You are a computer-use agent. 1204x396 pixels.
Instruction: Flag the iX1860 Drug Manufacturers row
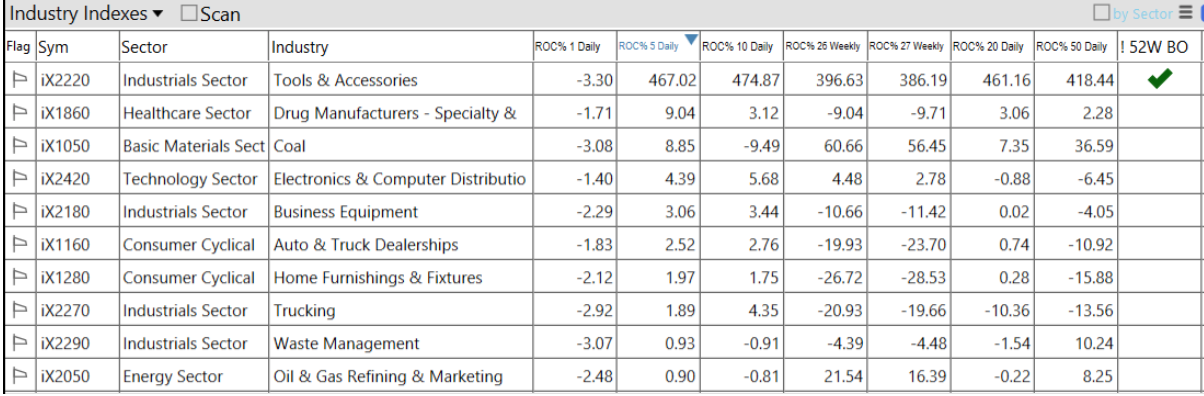tap(19, 113)
